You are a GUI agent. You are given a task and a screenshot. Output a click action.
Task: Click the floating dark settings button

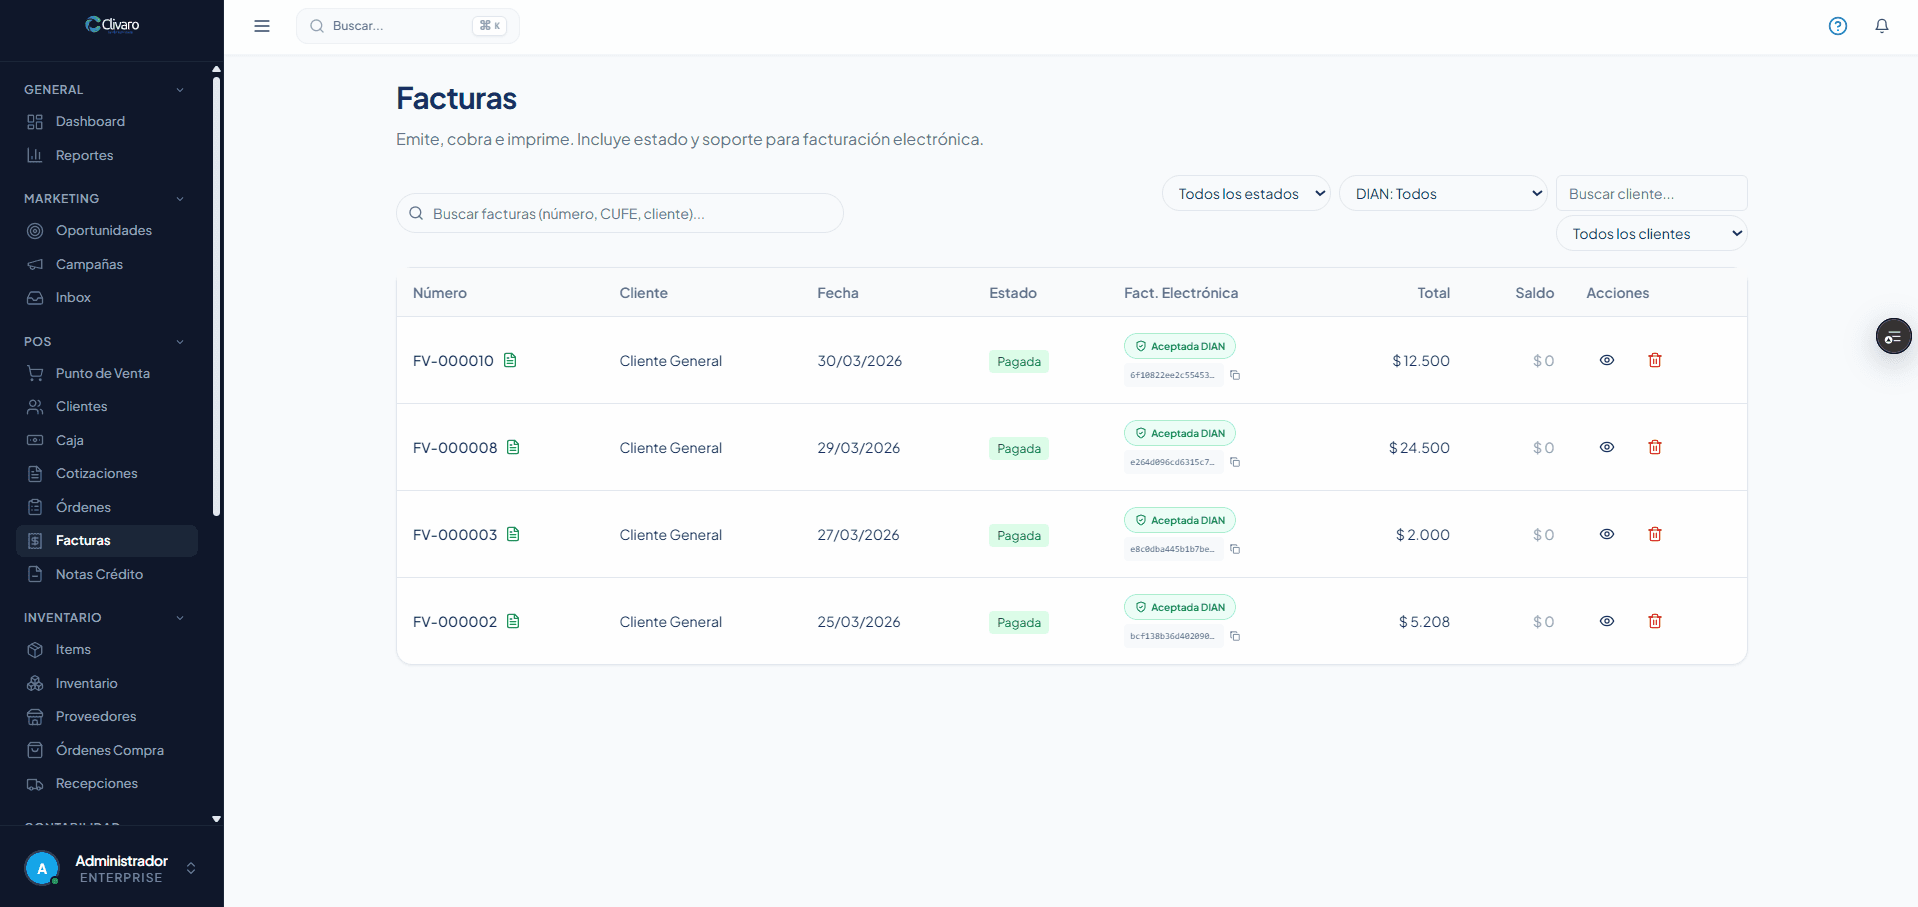[1892, 337]
